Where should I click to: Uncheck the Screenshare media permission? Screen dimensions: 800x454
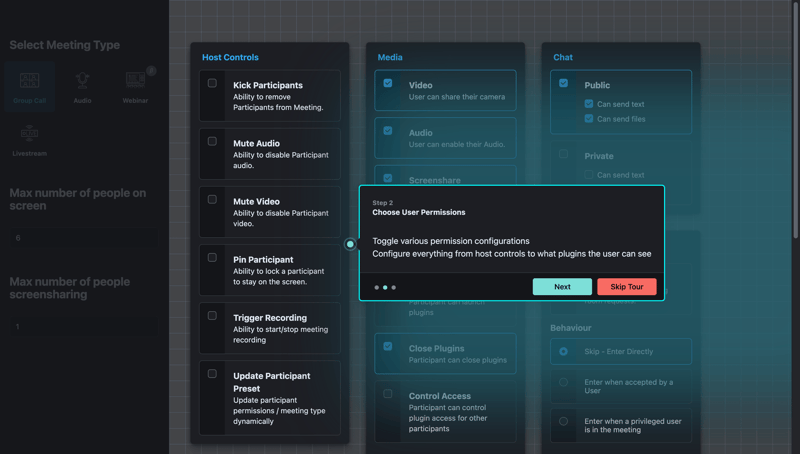[388, 178]
